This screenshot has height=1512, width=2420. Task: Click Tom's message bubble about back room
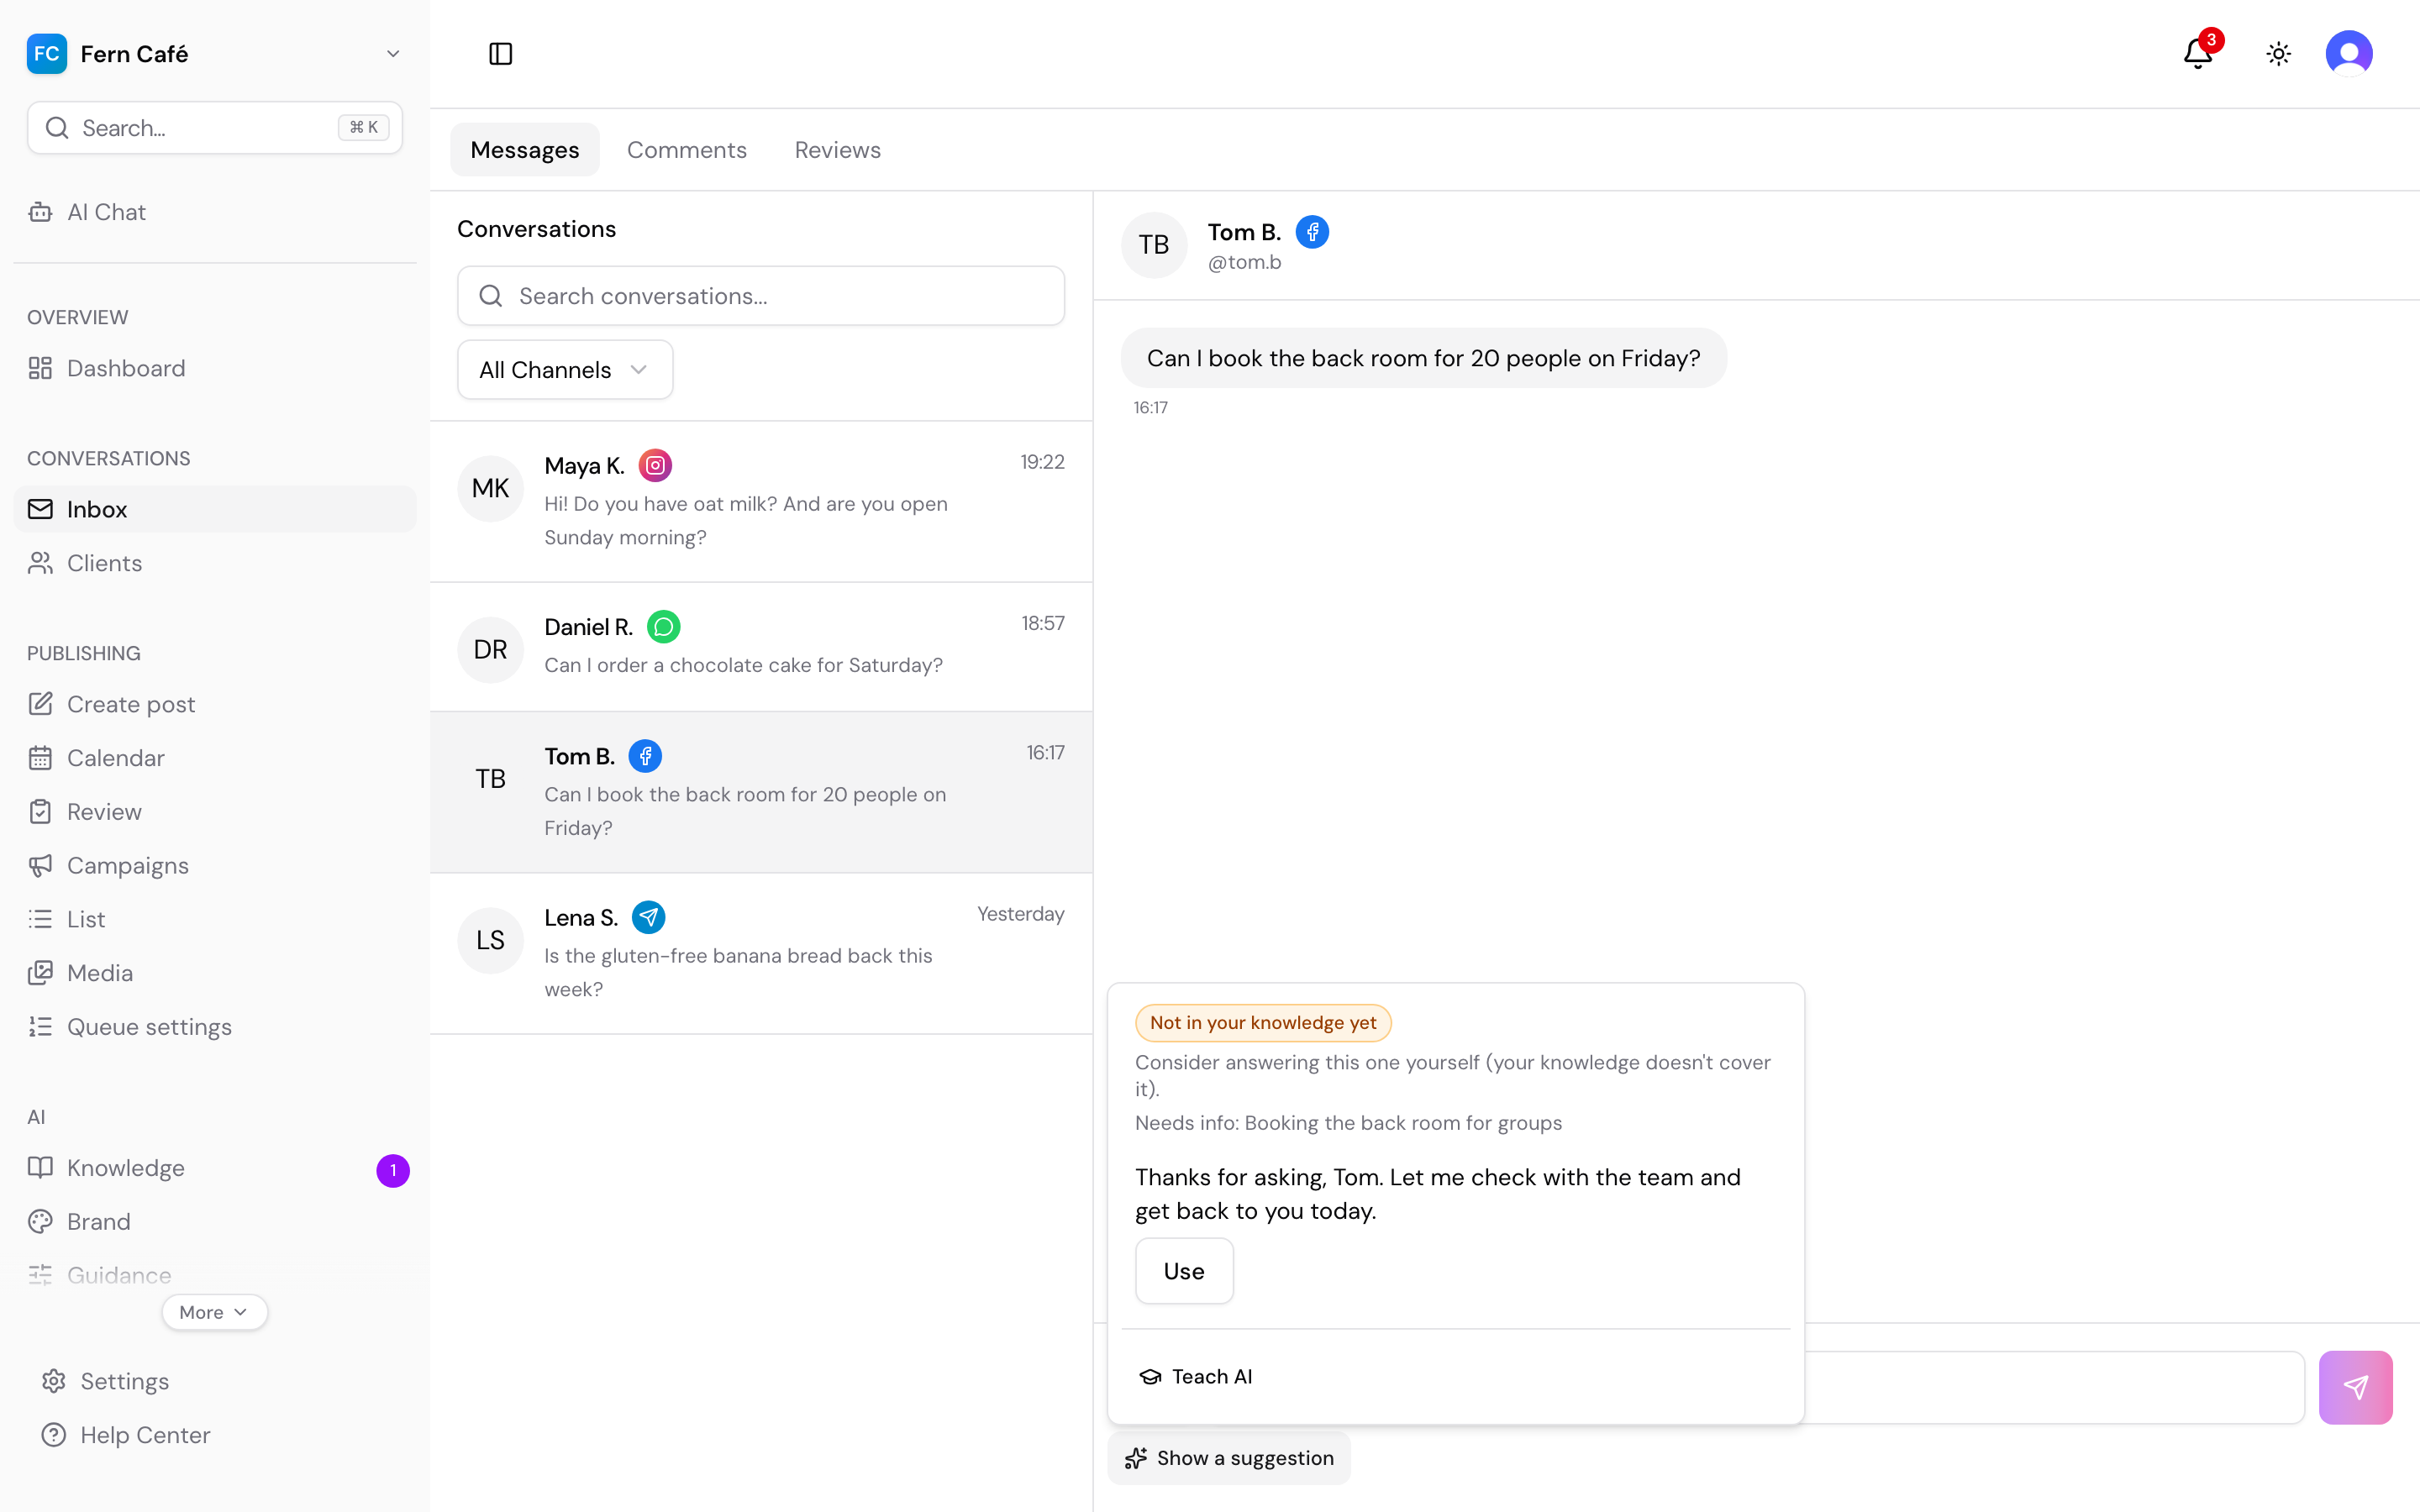point(1423,358)
